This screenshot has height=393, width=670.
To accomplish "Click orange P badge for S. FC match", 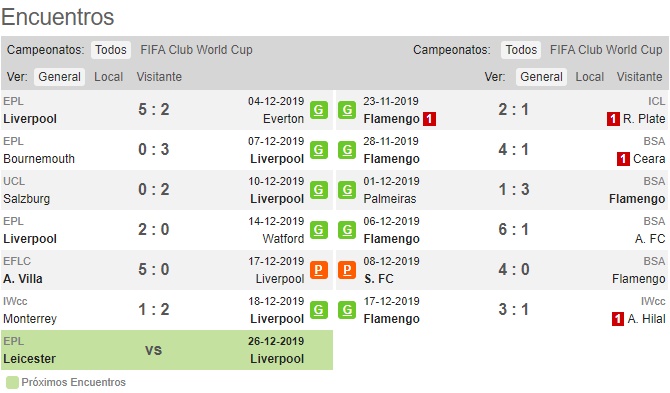I will point(347,270).
